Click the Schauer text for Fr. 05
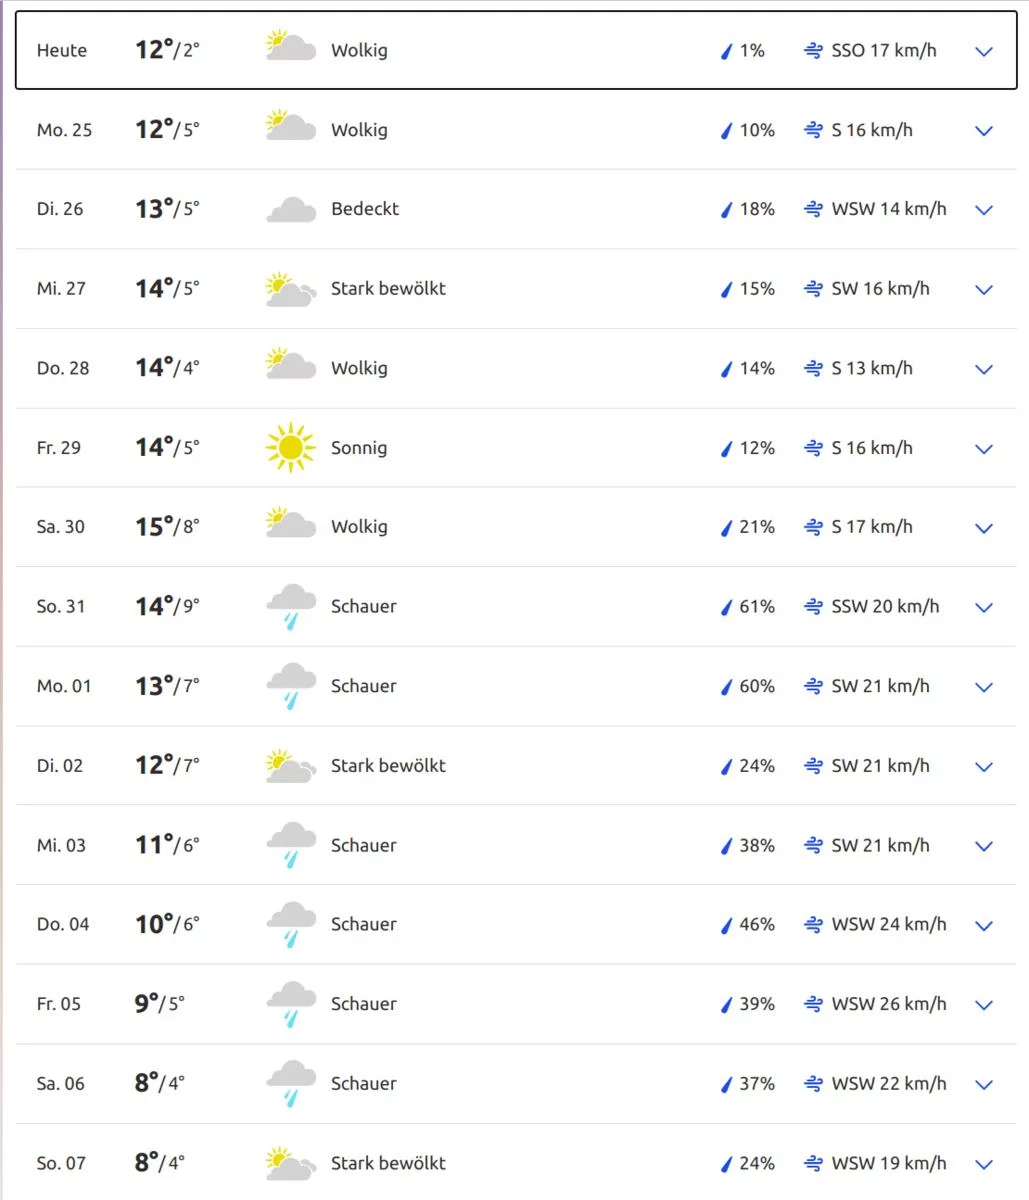Screen dimensions: 1029x1200 pos(363,1004)
